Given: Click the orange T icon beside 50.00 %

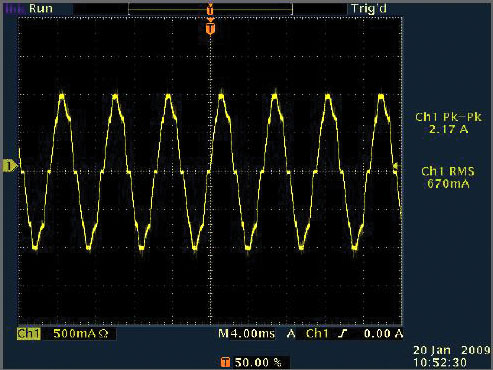Looking at the screenshot, I should (x=225, y=362).
